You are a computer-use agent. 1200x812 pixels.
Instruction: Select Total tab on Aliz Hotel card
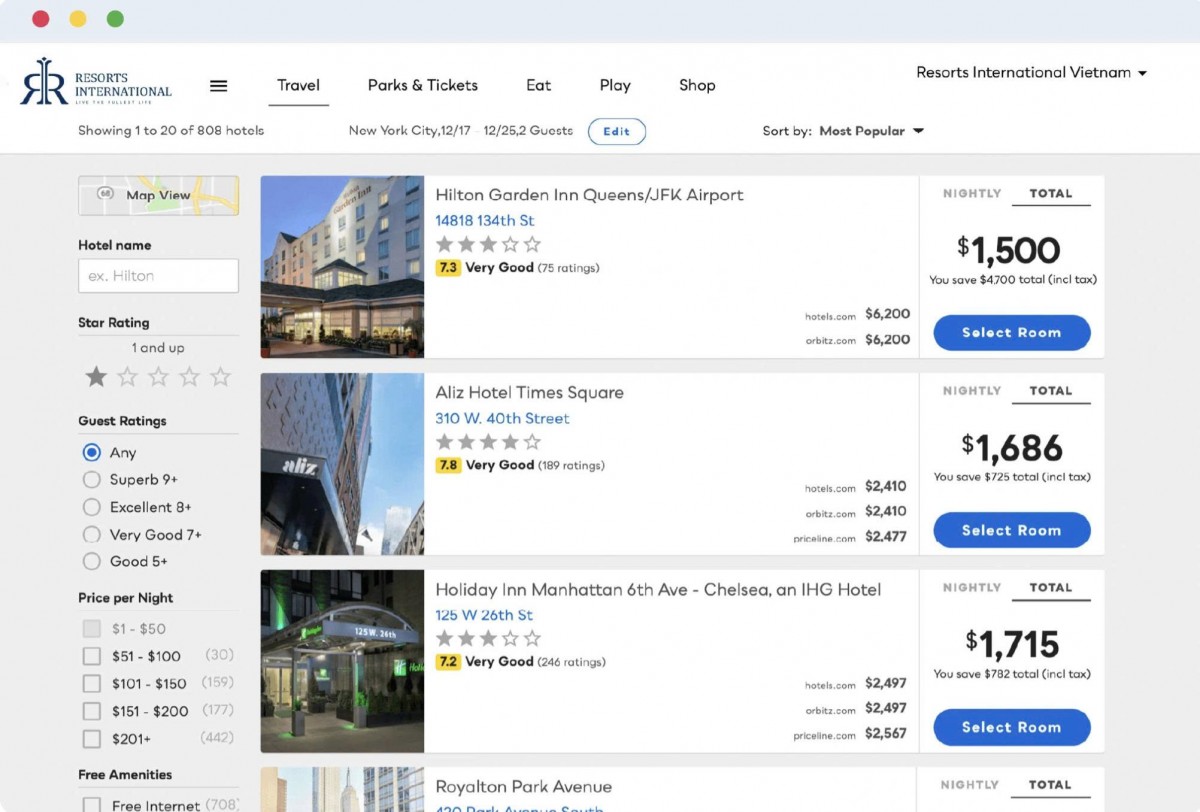point(1051,391)
